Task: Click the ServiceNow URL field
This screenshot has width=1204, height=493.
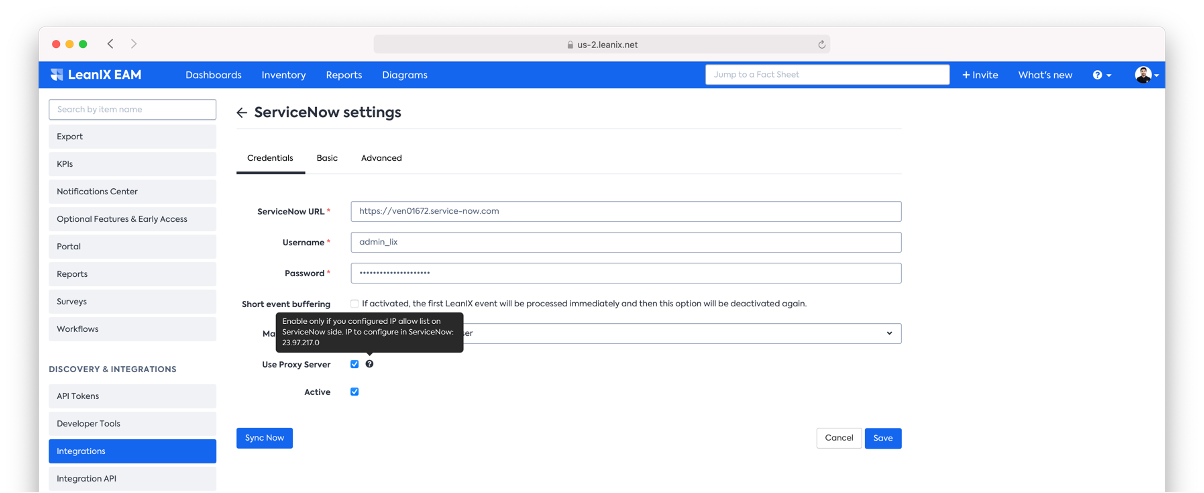Action: click(x=626, y=211)
